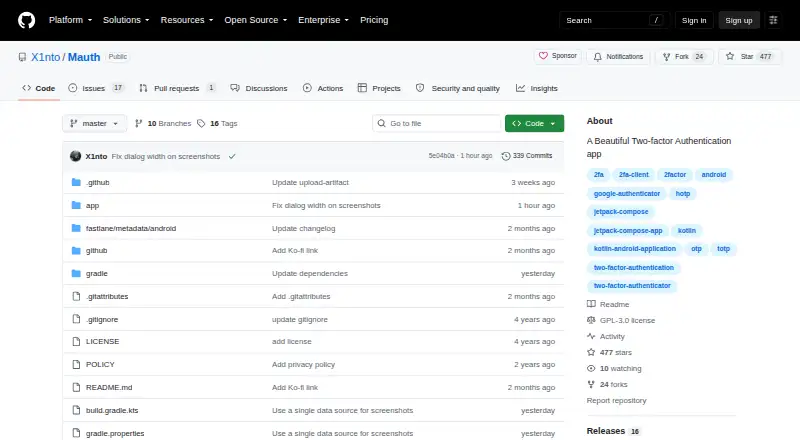Expand the Enterprise menu
The width and height of the screenshot is (800, 440).
[323, 20]
